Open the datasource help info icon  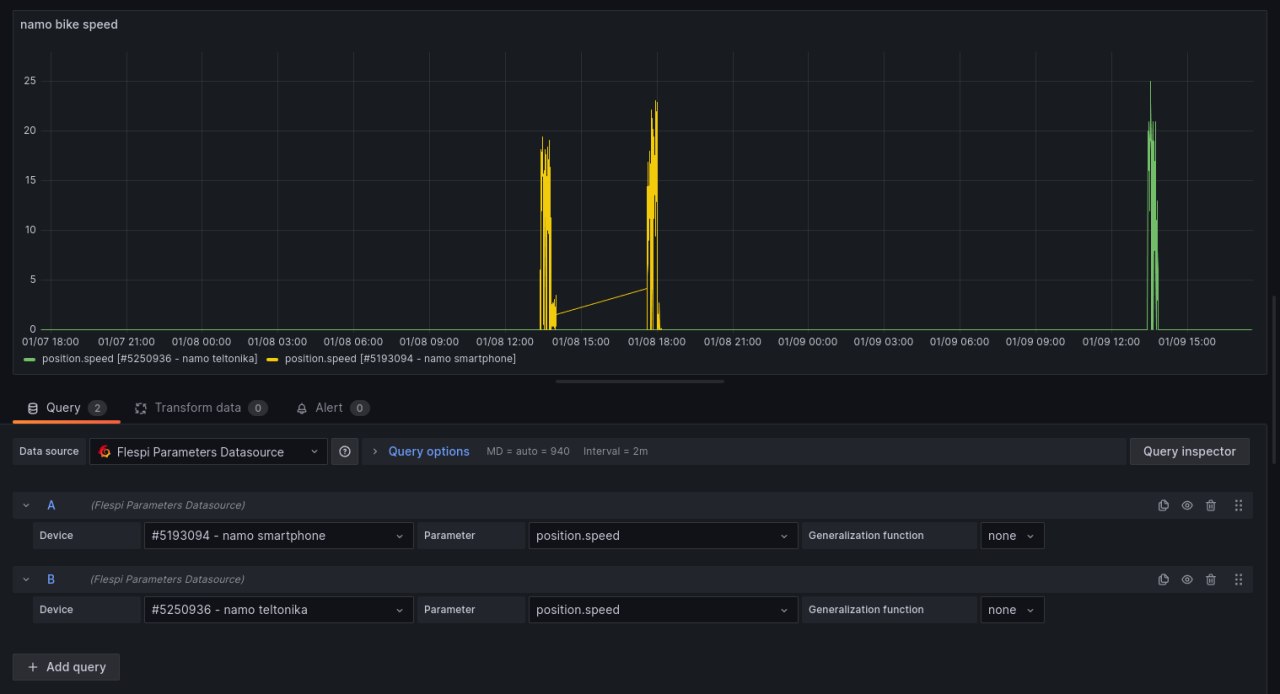tap(344, 451)
